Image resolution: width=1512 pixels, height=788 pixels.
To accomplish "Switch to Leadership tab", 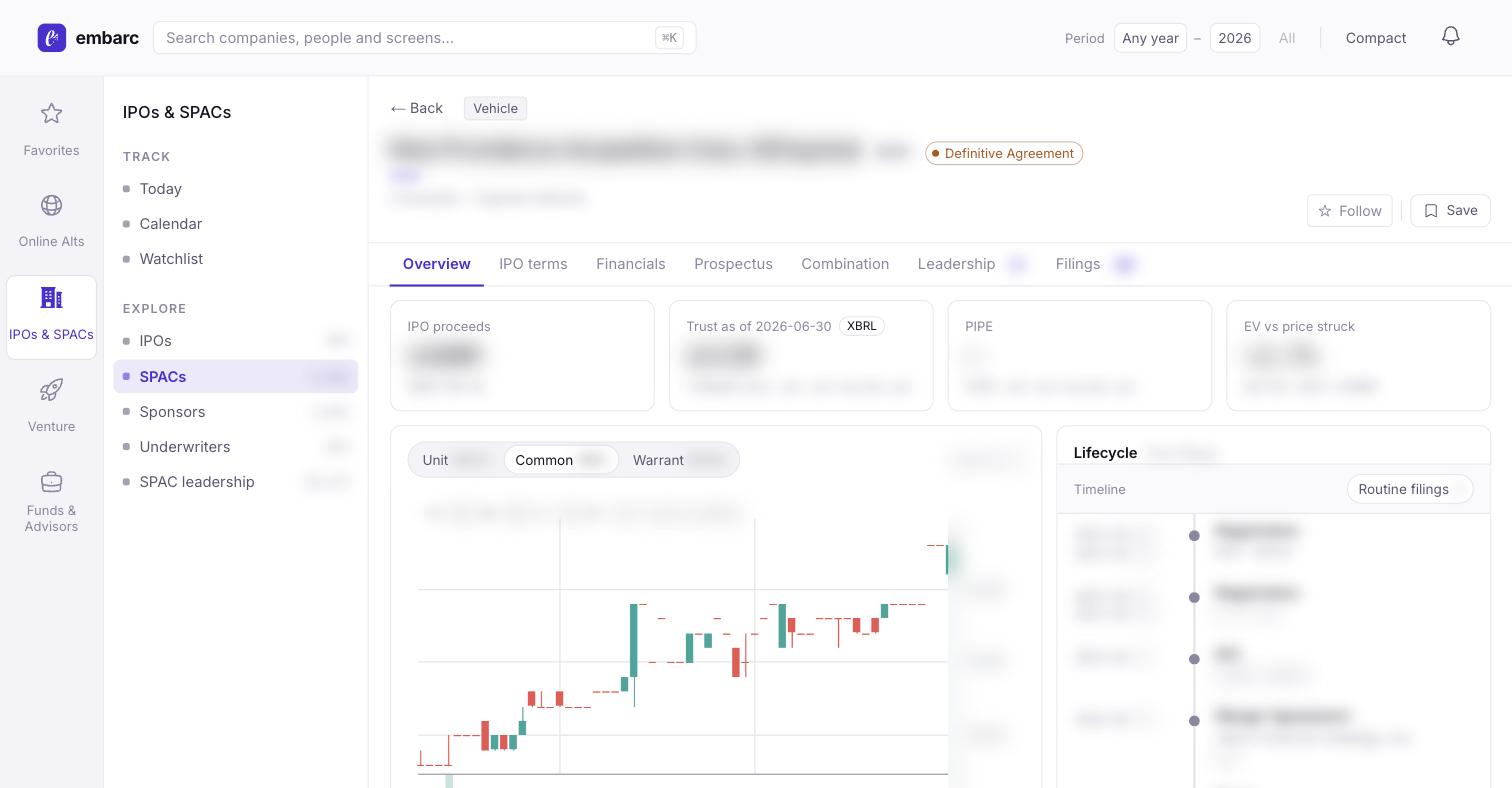I will pyautogui.click(x=972, y=264).
